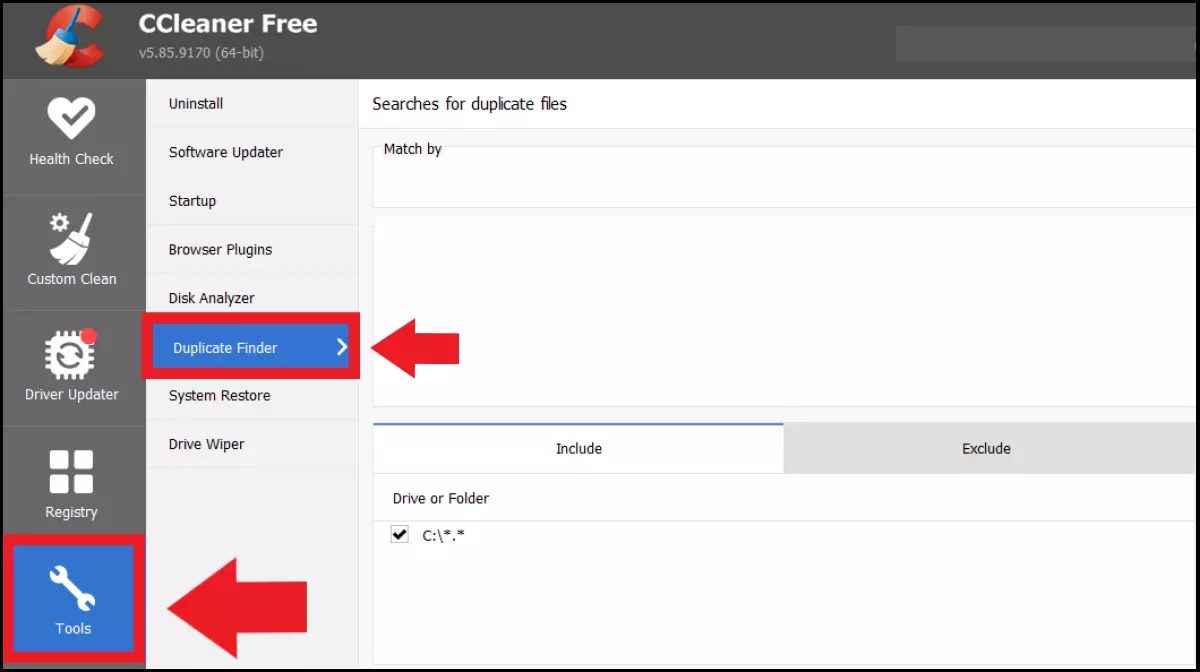Click the CCleaner logo icon

(x=70, y=36)
